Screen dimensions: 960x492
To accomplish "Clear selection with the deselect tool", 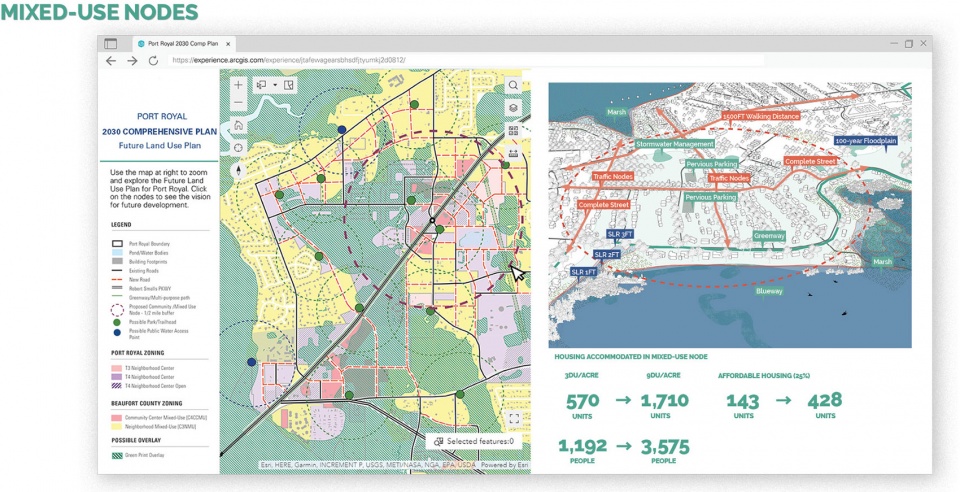I will coord(289,85).
